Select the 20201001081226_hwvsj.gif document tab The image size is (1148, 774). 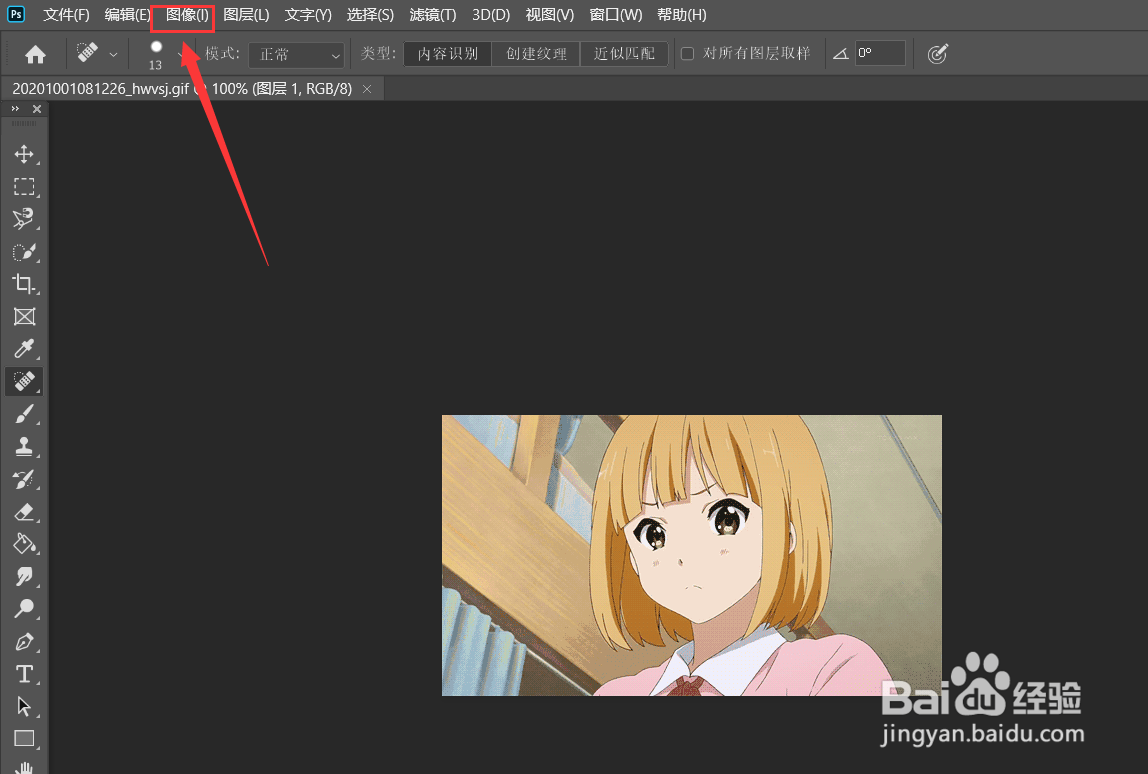182,89
